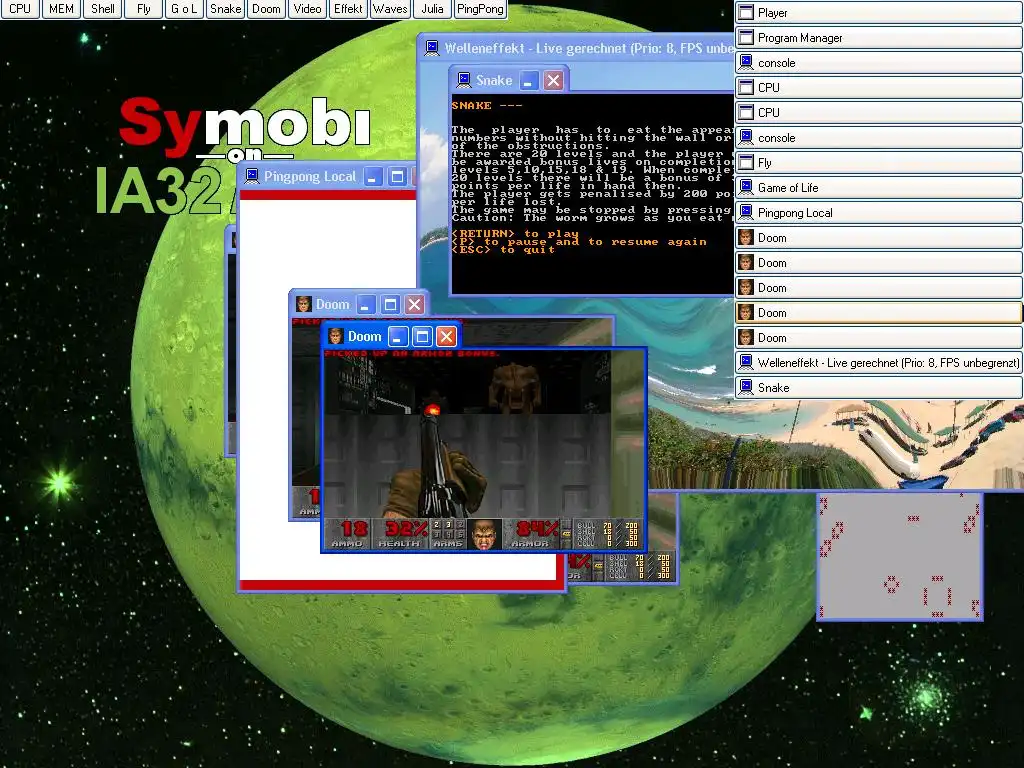Activate Welleneffekt entry in window list
This screenshot has width=1024, height=768.
click(x=878, y=362)
